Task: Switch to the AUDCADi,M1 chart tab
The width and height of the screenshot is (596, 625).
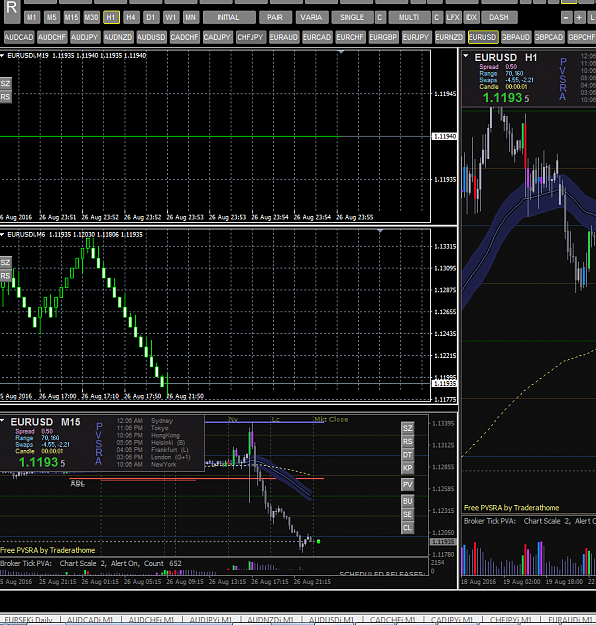Action: click(x=90, y=620)
